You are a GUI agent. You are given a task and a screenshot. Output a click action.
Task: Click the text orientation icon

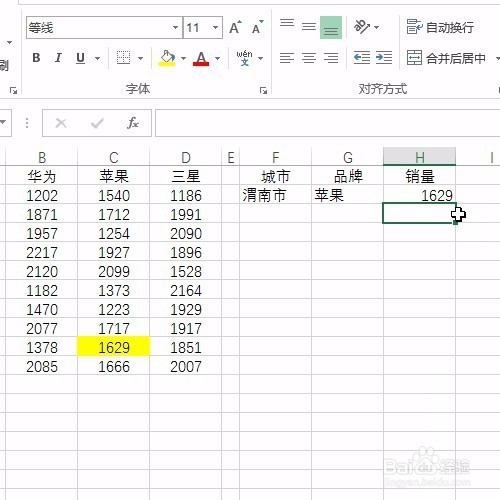[362, 27]
